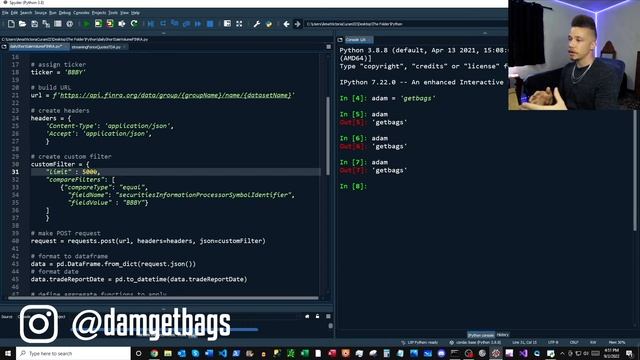
Task: Save the current file with the toolbar icon
Action: click(34, 24)
